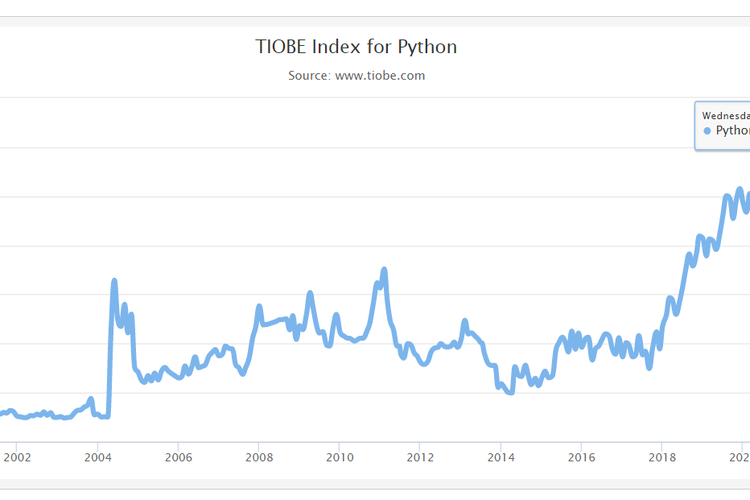Viewport: 750px width, 500px height.
Task: Click the 2002 x-axis label
Action: coord(17,458)
